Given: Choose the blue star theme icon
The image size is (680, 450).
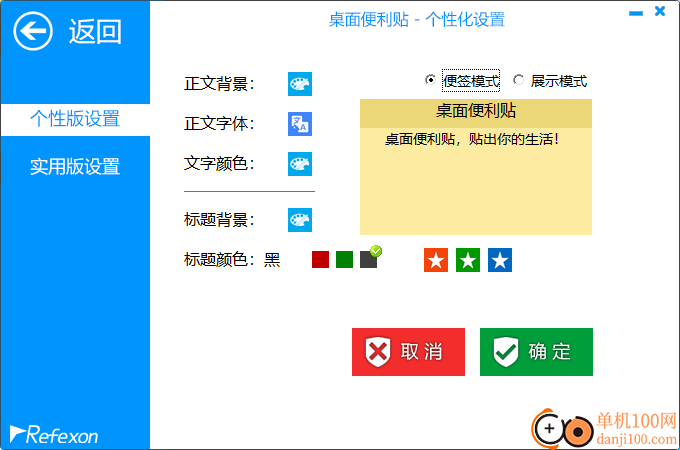Looking at the screenshot, I should 500,260.
